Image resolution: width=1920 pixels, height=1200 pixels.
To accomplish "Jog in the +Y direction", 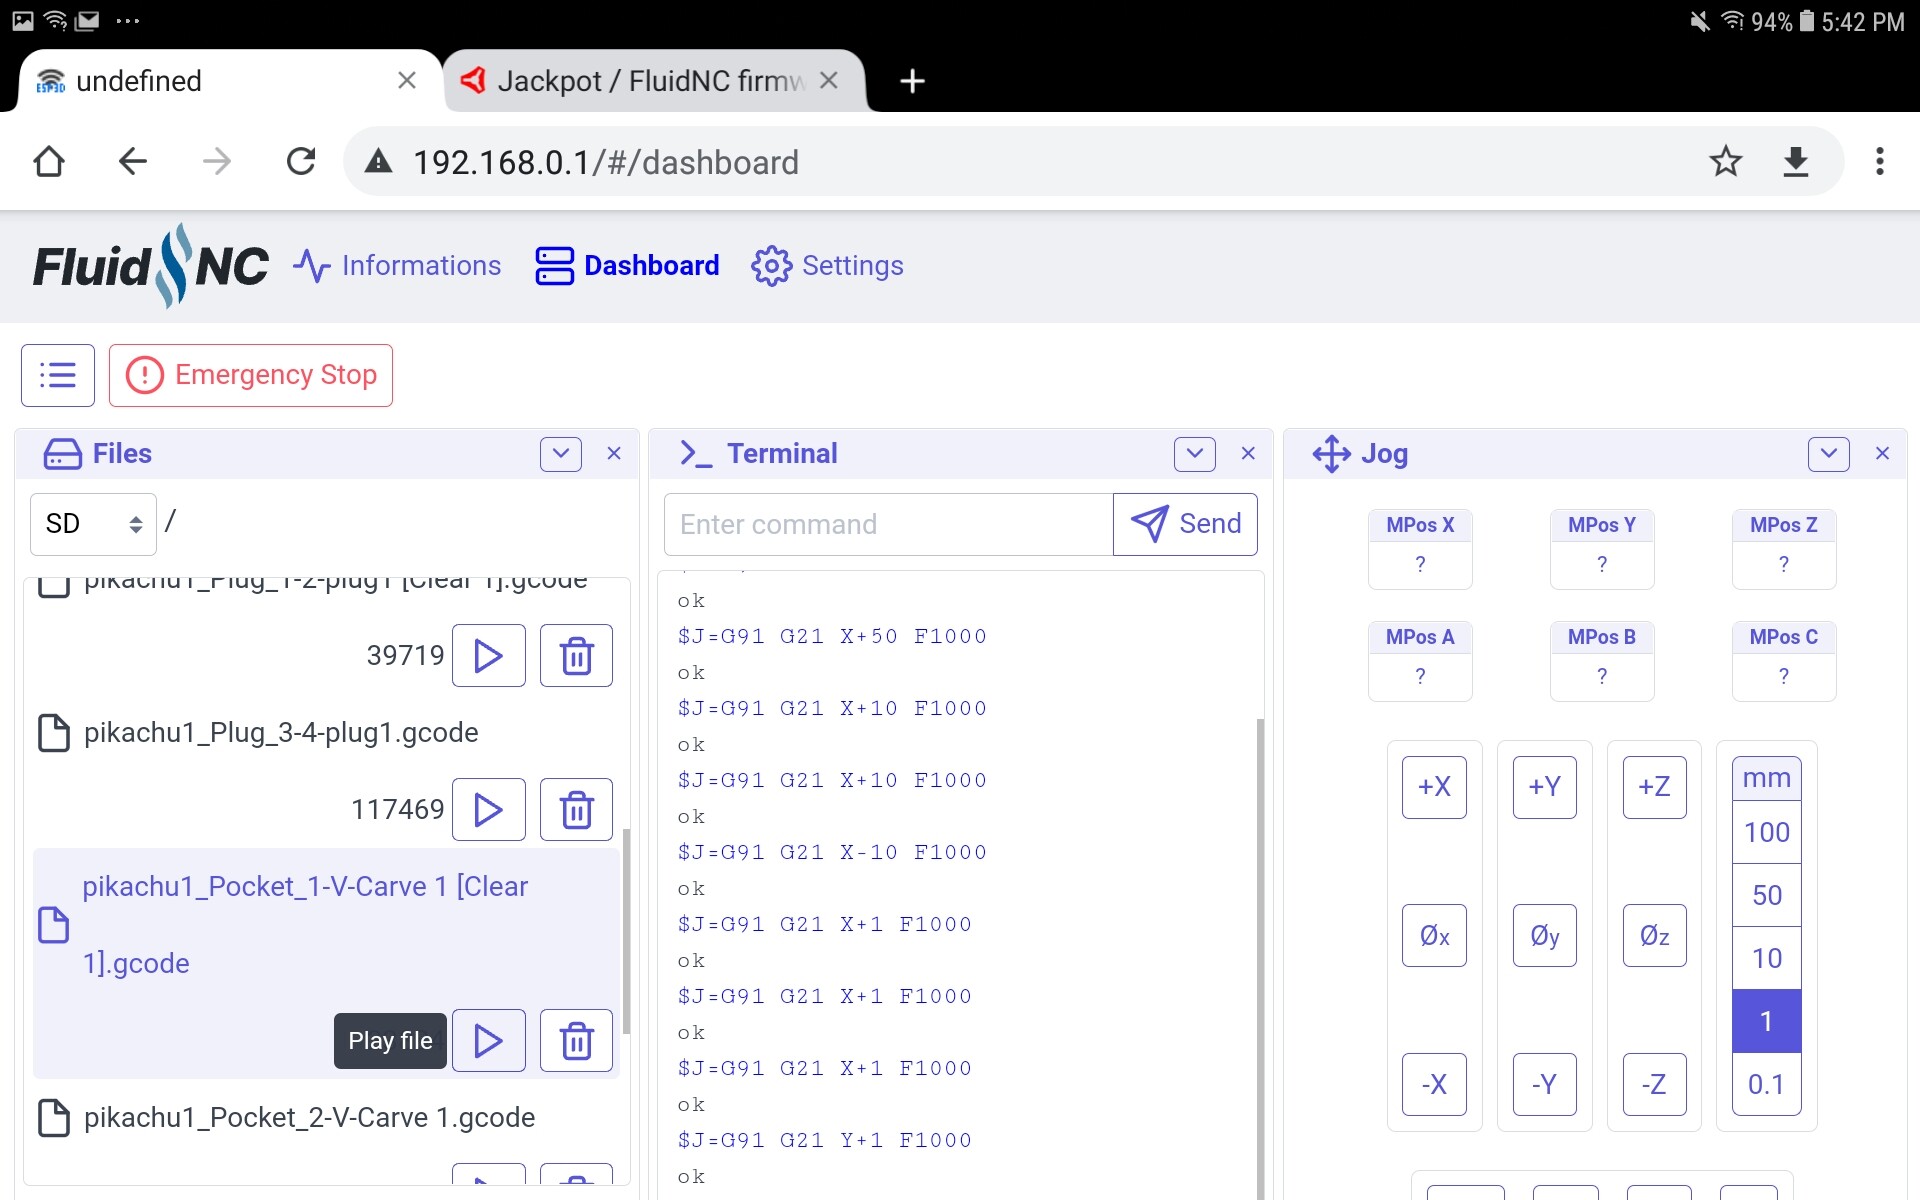I will [1544, 787].
